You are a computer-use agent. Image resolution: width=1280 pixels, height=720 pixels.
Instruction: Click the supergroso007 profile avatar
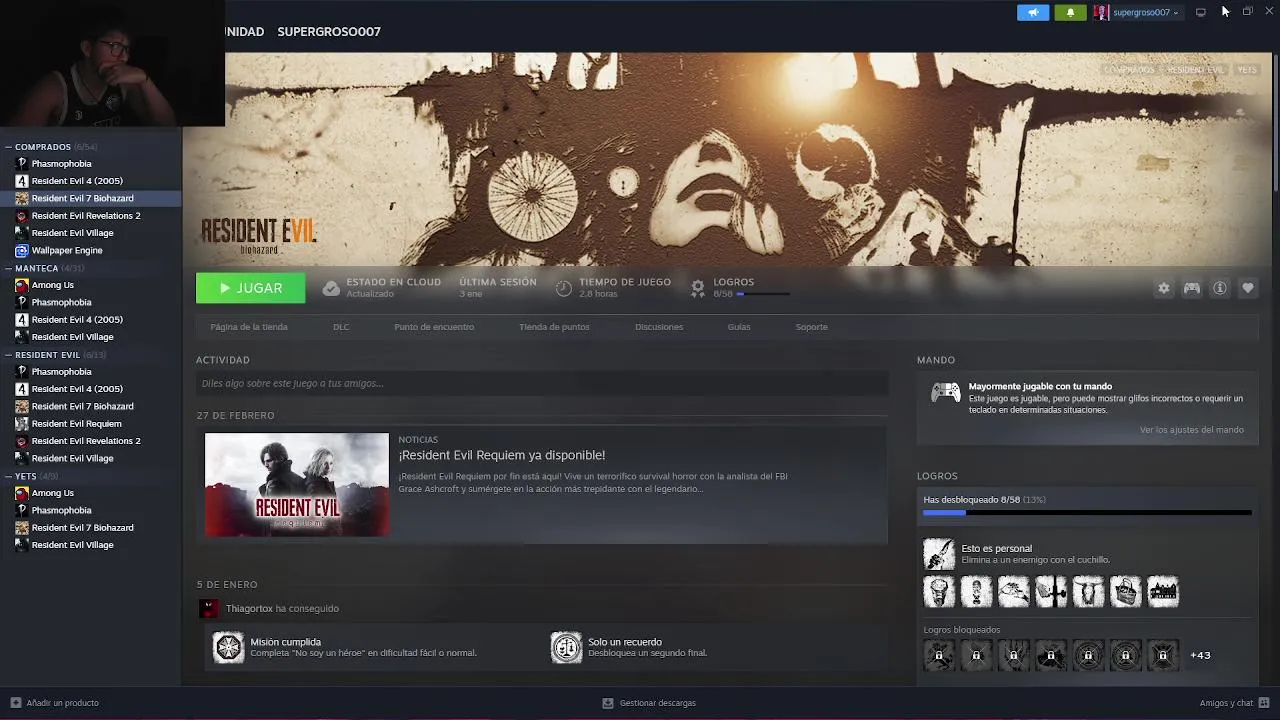pos(1101,12)
